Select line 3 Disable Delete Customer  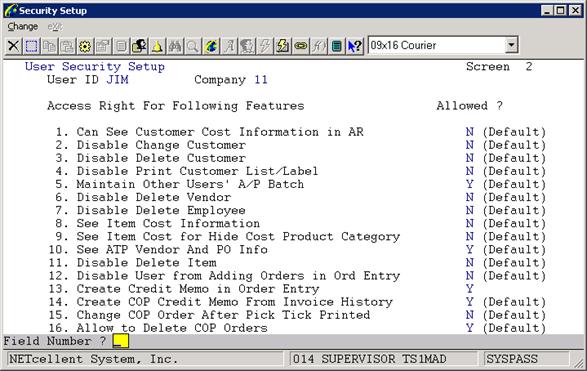(150, 158)
